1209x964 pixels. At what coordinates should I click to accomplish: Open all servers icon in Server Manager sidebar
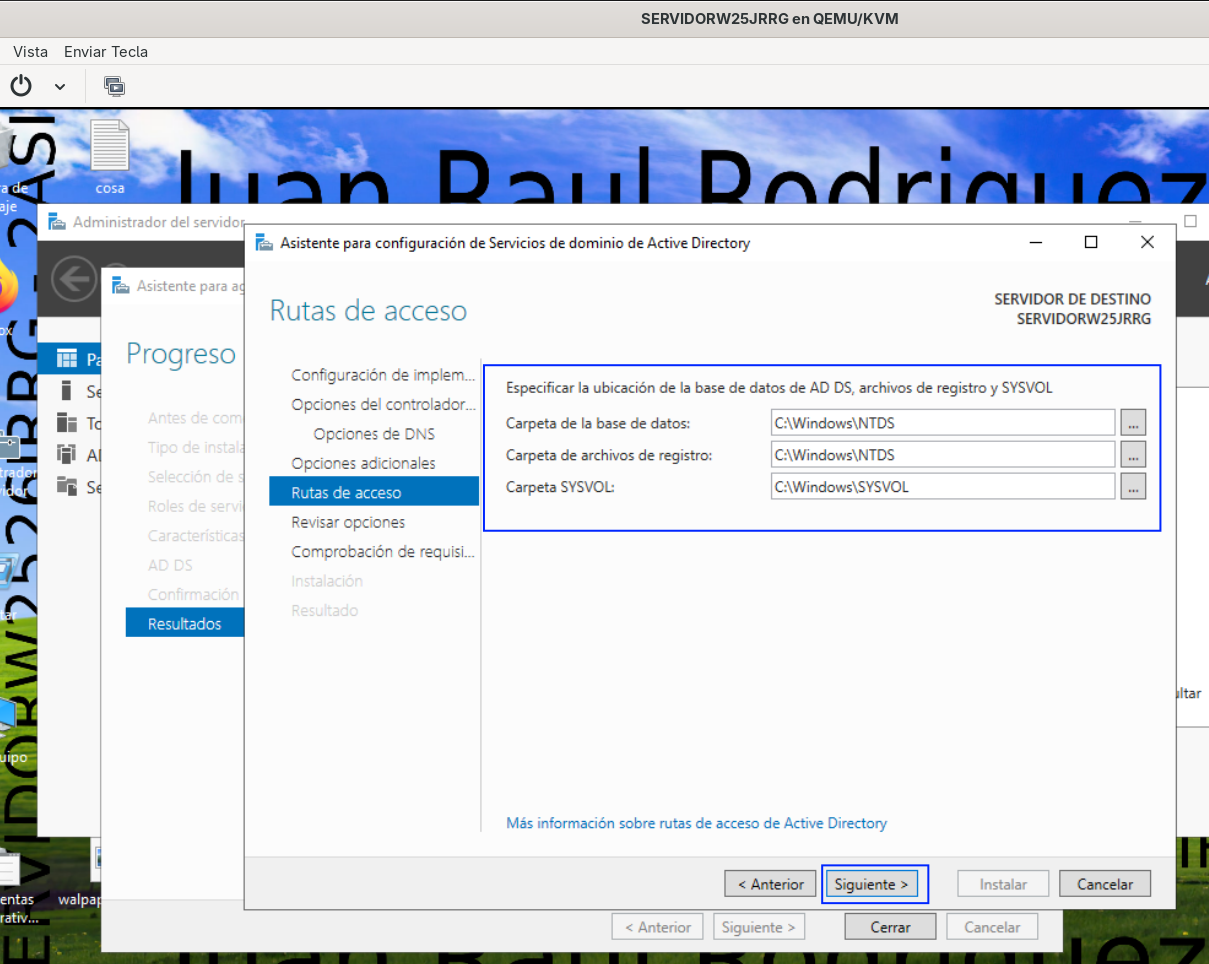point(67,422)
